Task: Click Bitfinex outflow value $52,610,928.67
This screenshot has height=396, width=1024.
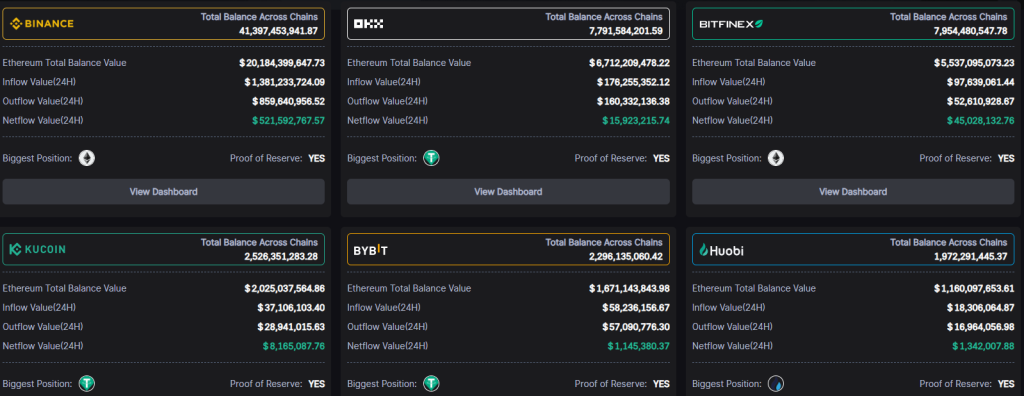Action: click(980, 101)
